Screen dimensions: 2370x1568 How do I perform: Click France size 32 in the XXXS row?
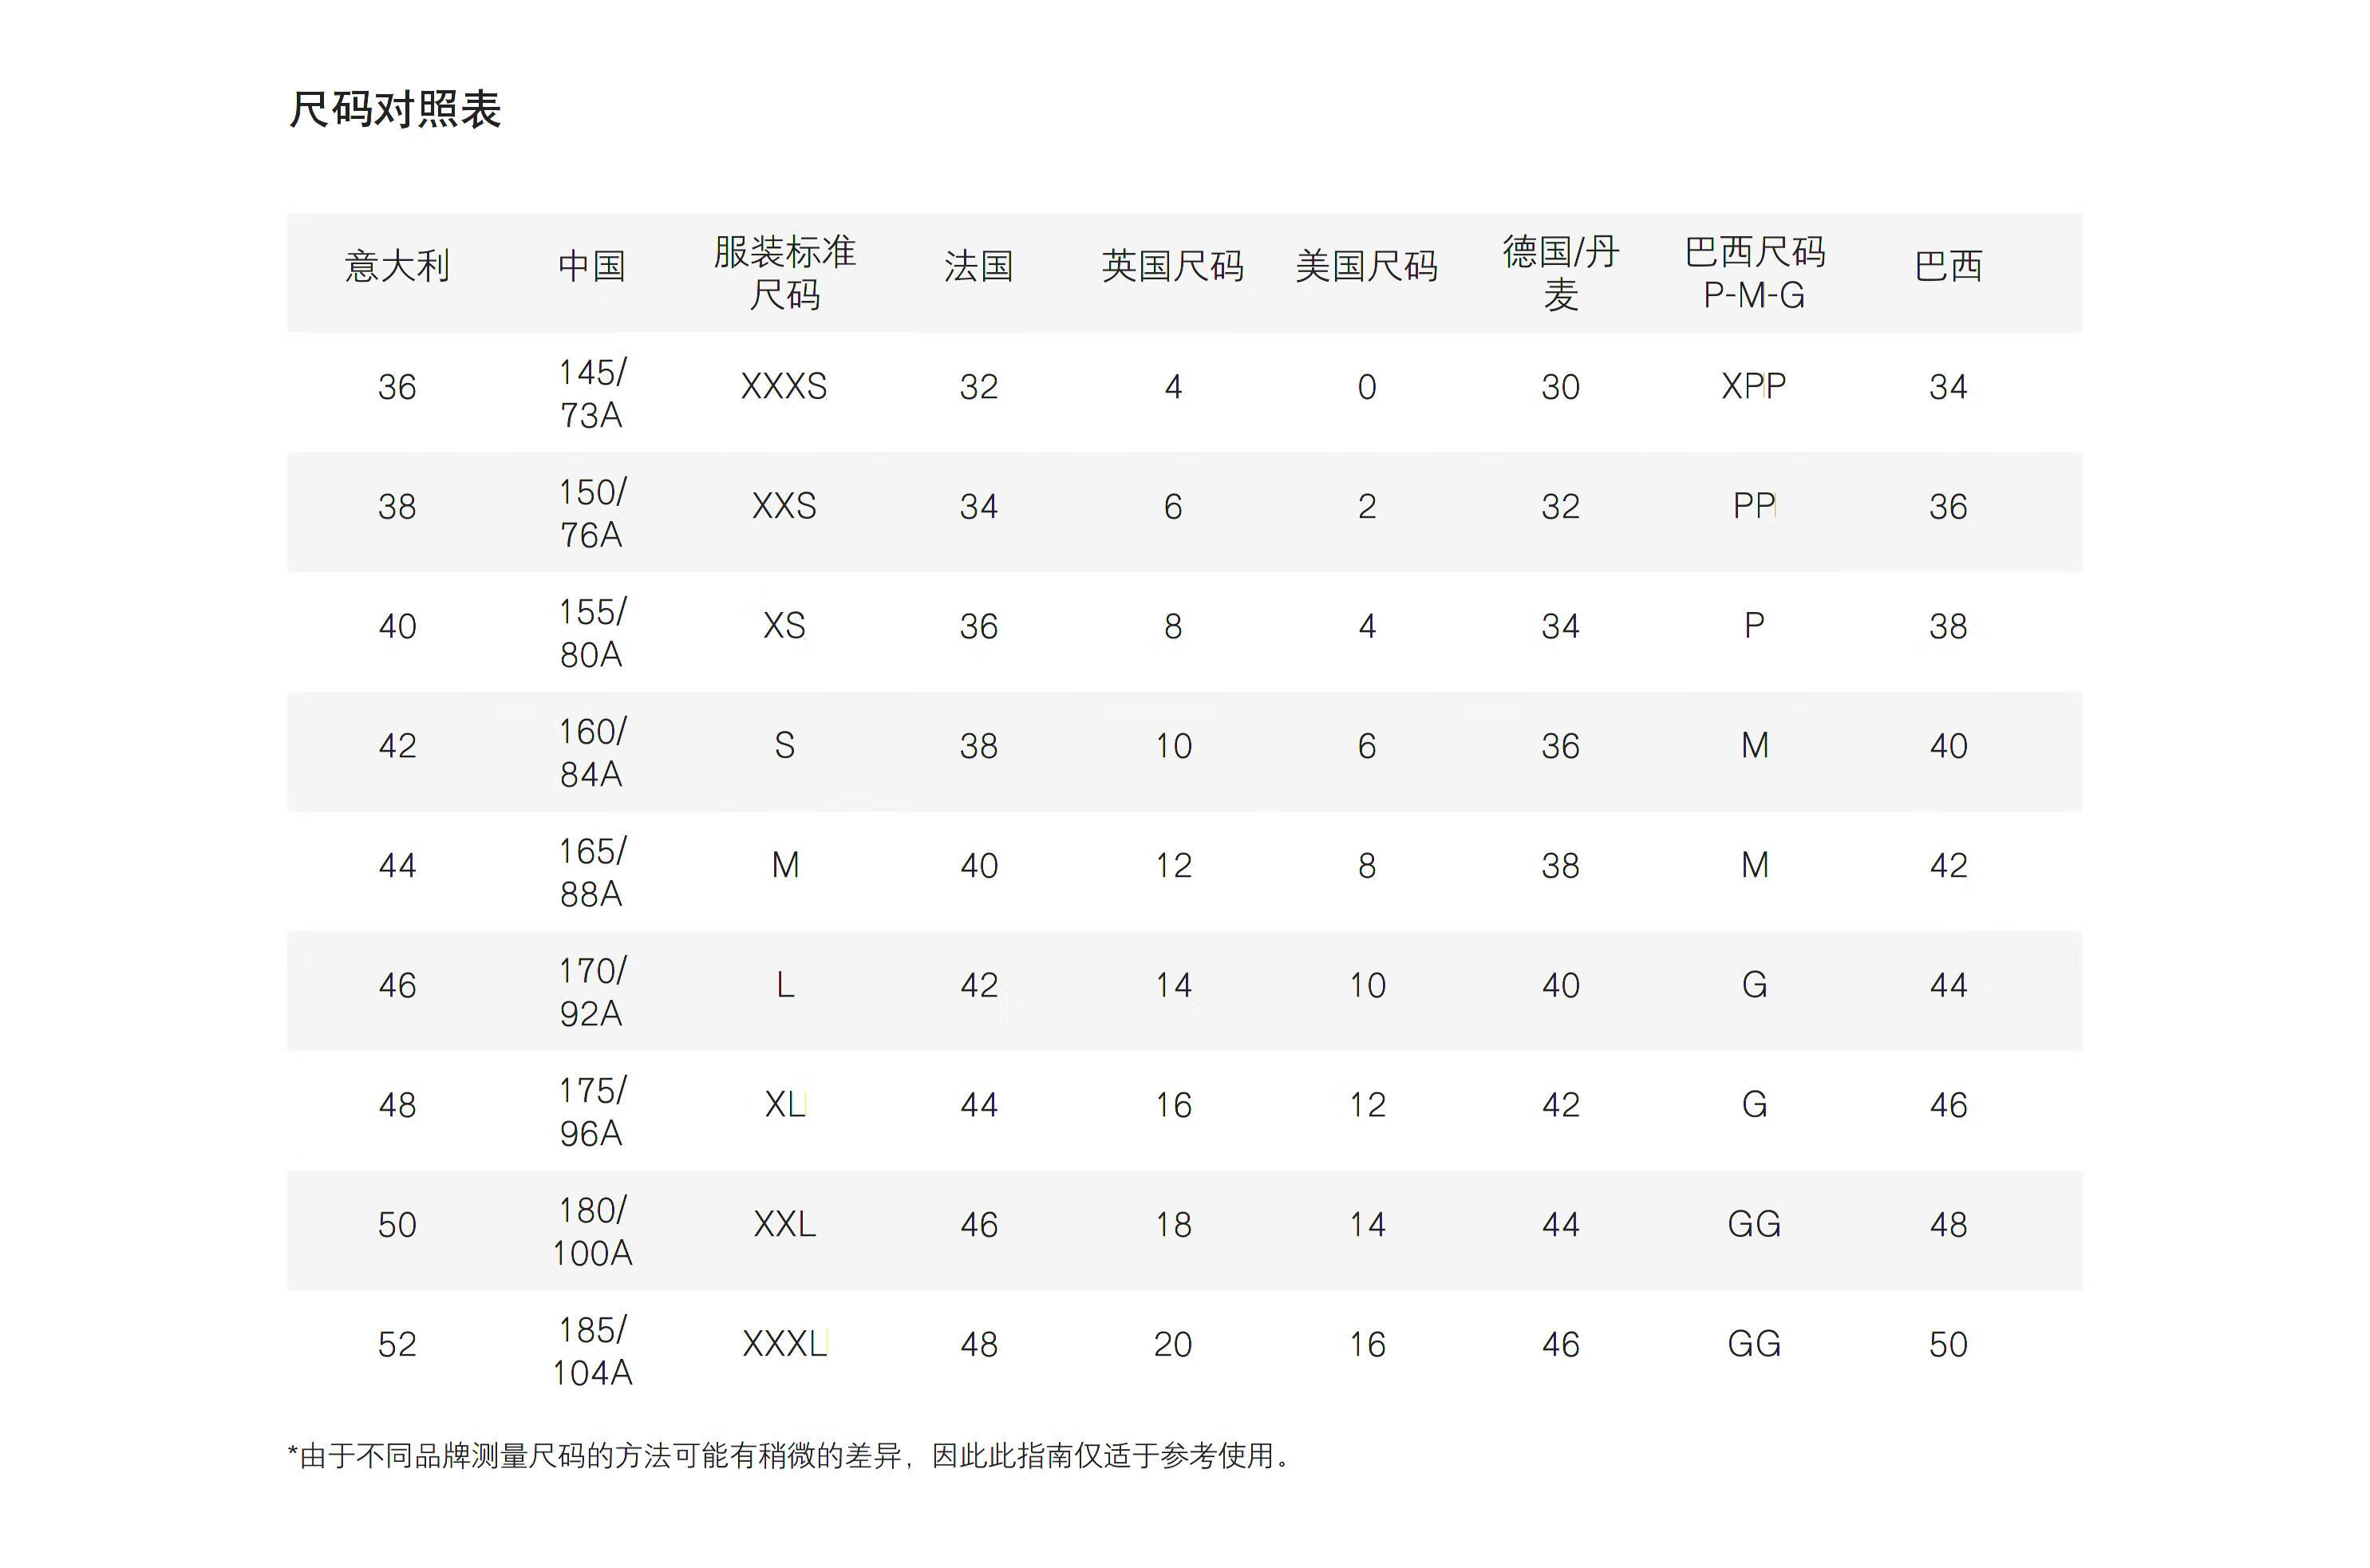[979, 387]
